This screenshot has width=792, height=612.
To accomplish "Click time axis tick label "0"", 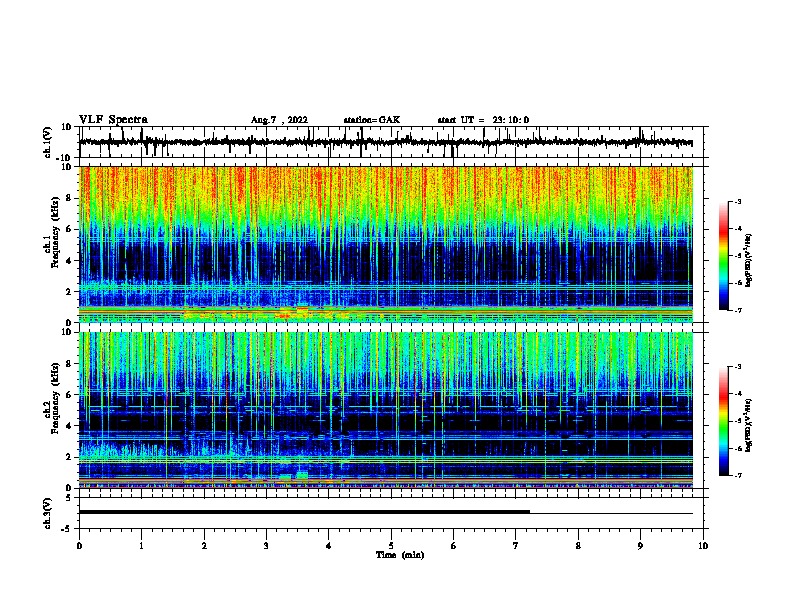I will point(79,546).
